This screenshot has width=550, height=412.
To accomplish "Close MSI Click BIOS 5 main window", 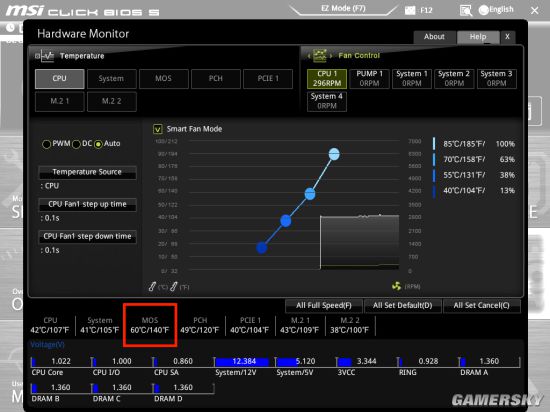I will click(x=535, y=11).
